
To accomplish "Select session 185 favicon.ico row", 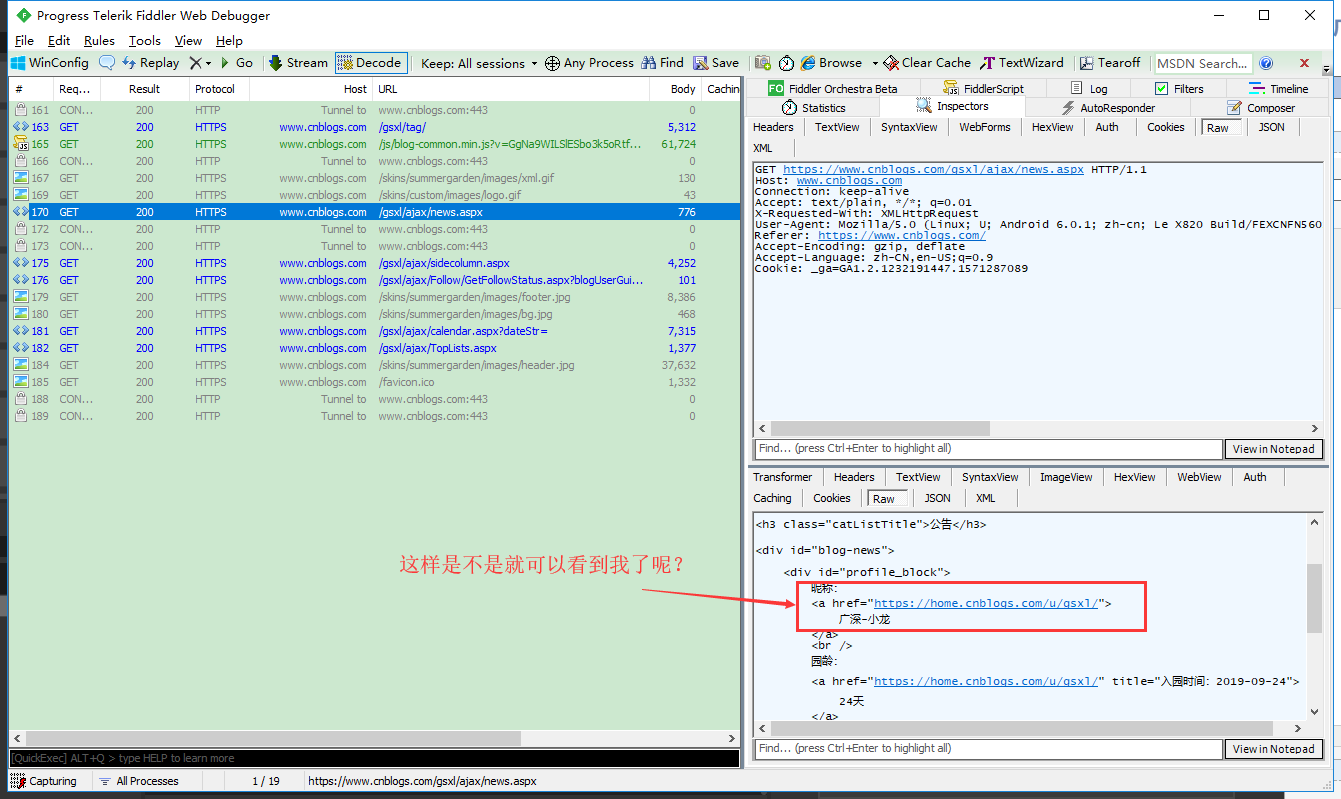I will coord(375,382).
